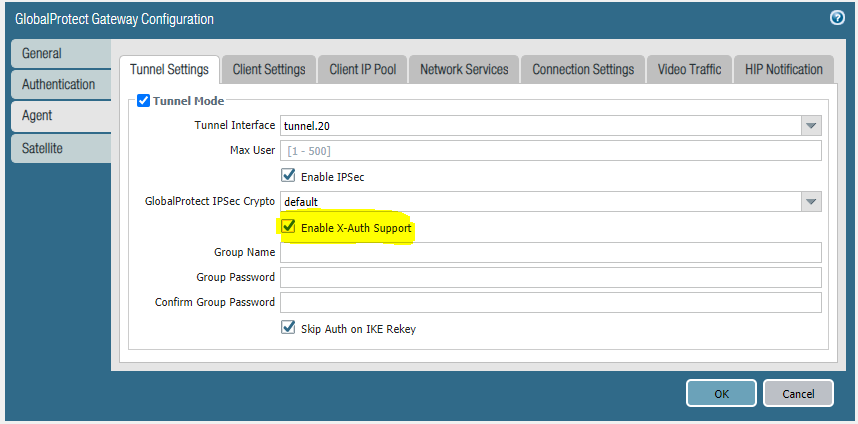The image size is (858, 424).
Task: Click into the Group Name field
Action: click(550, 253)
